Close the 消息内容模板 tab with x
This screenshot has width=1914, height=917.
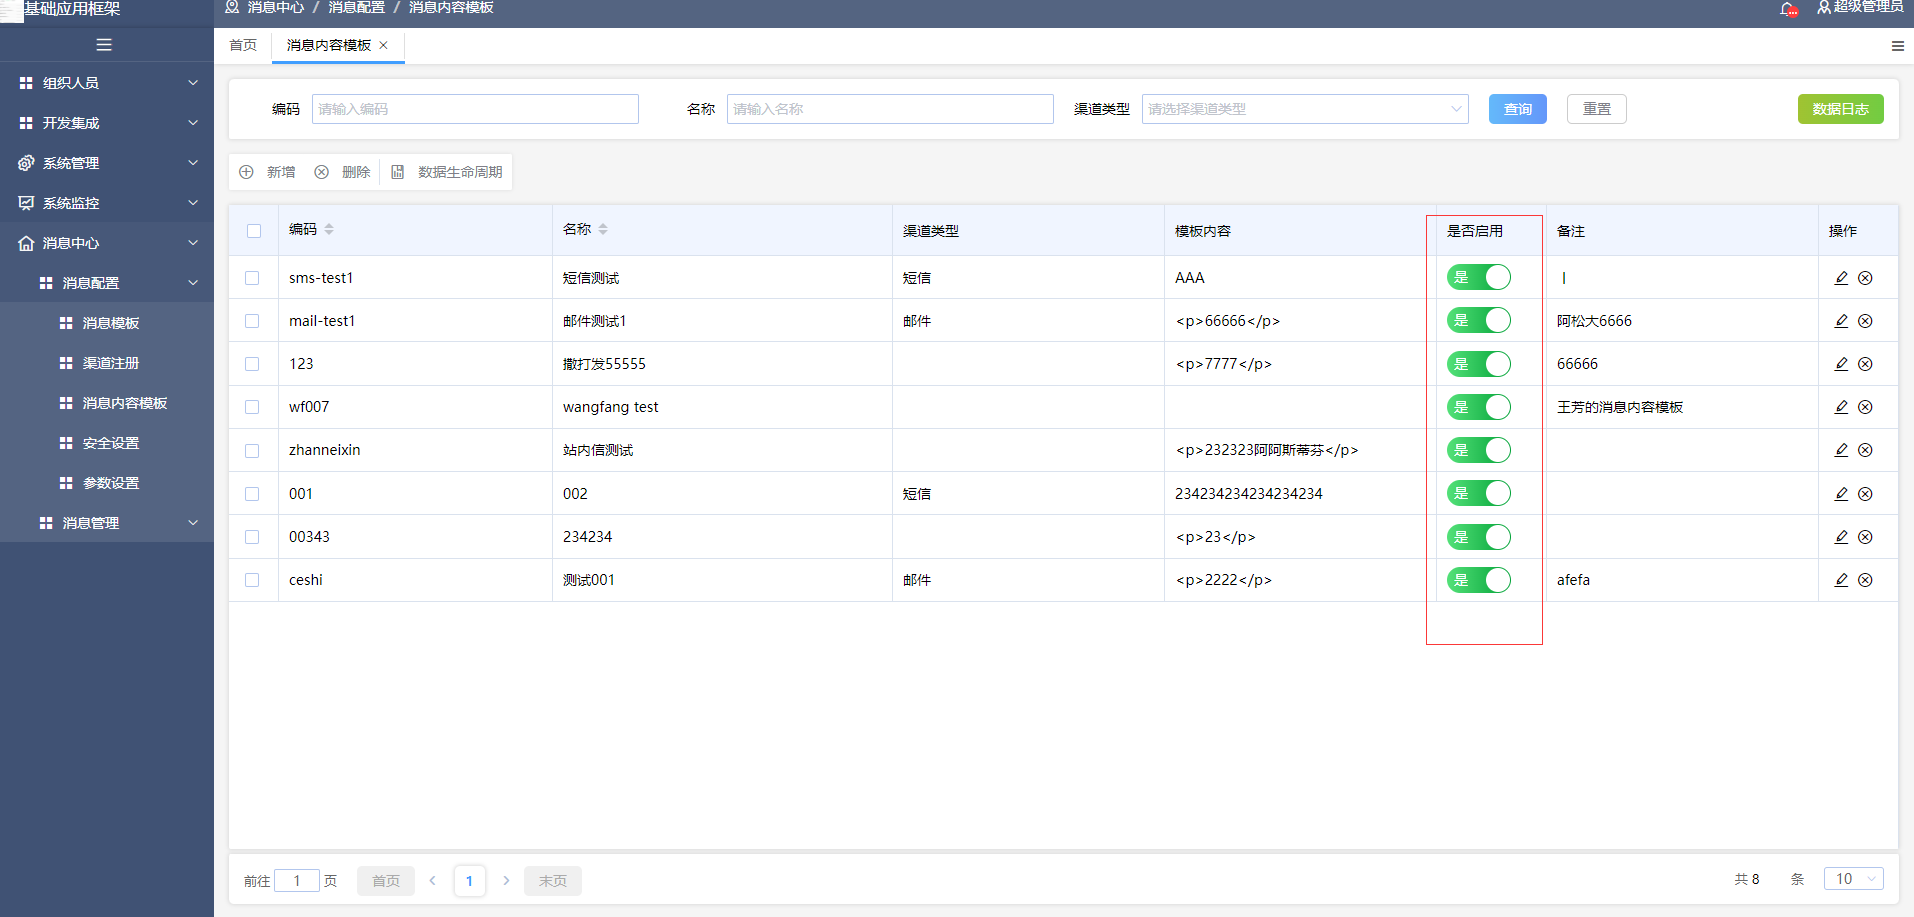(383, 45)
